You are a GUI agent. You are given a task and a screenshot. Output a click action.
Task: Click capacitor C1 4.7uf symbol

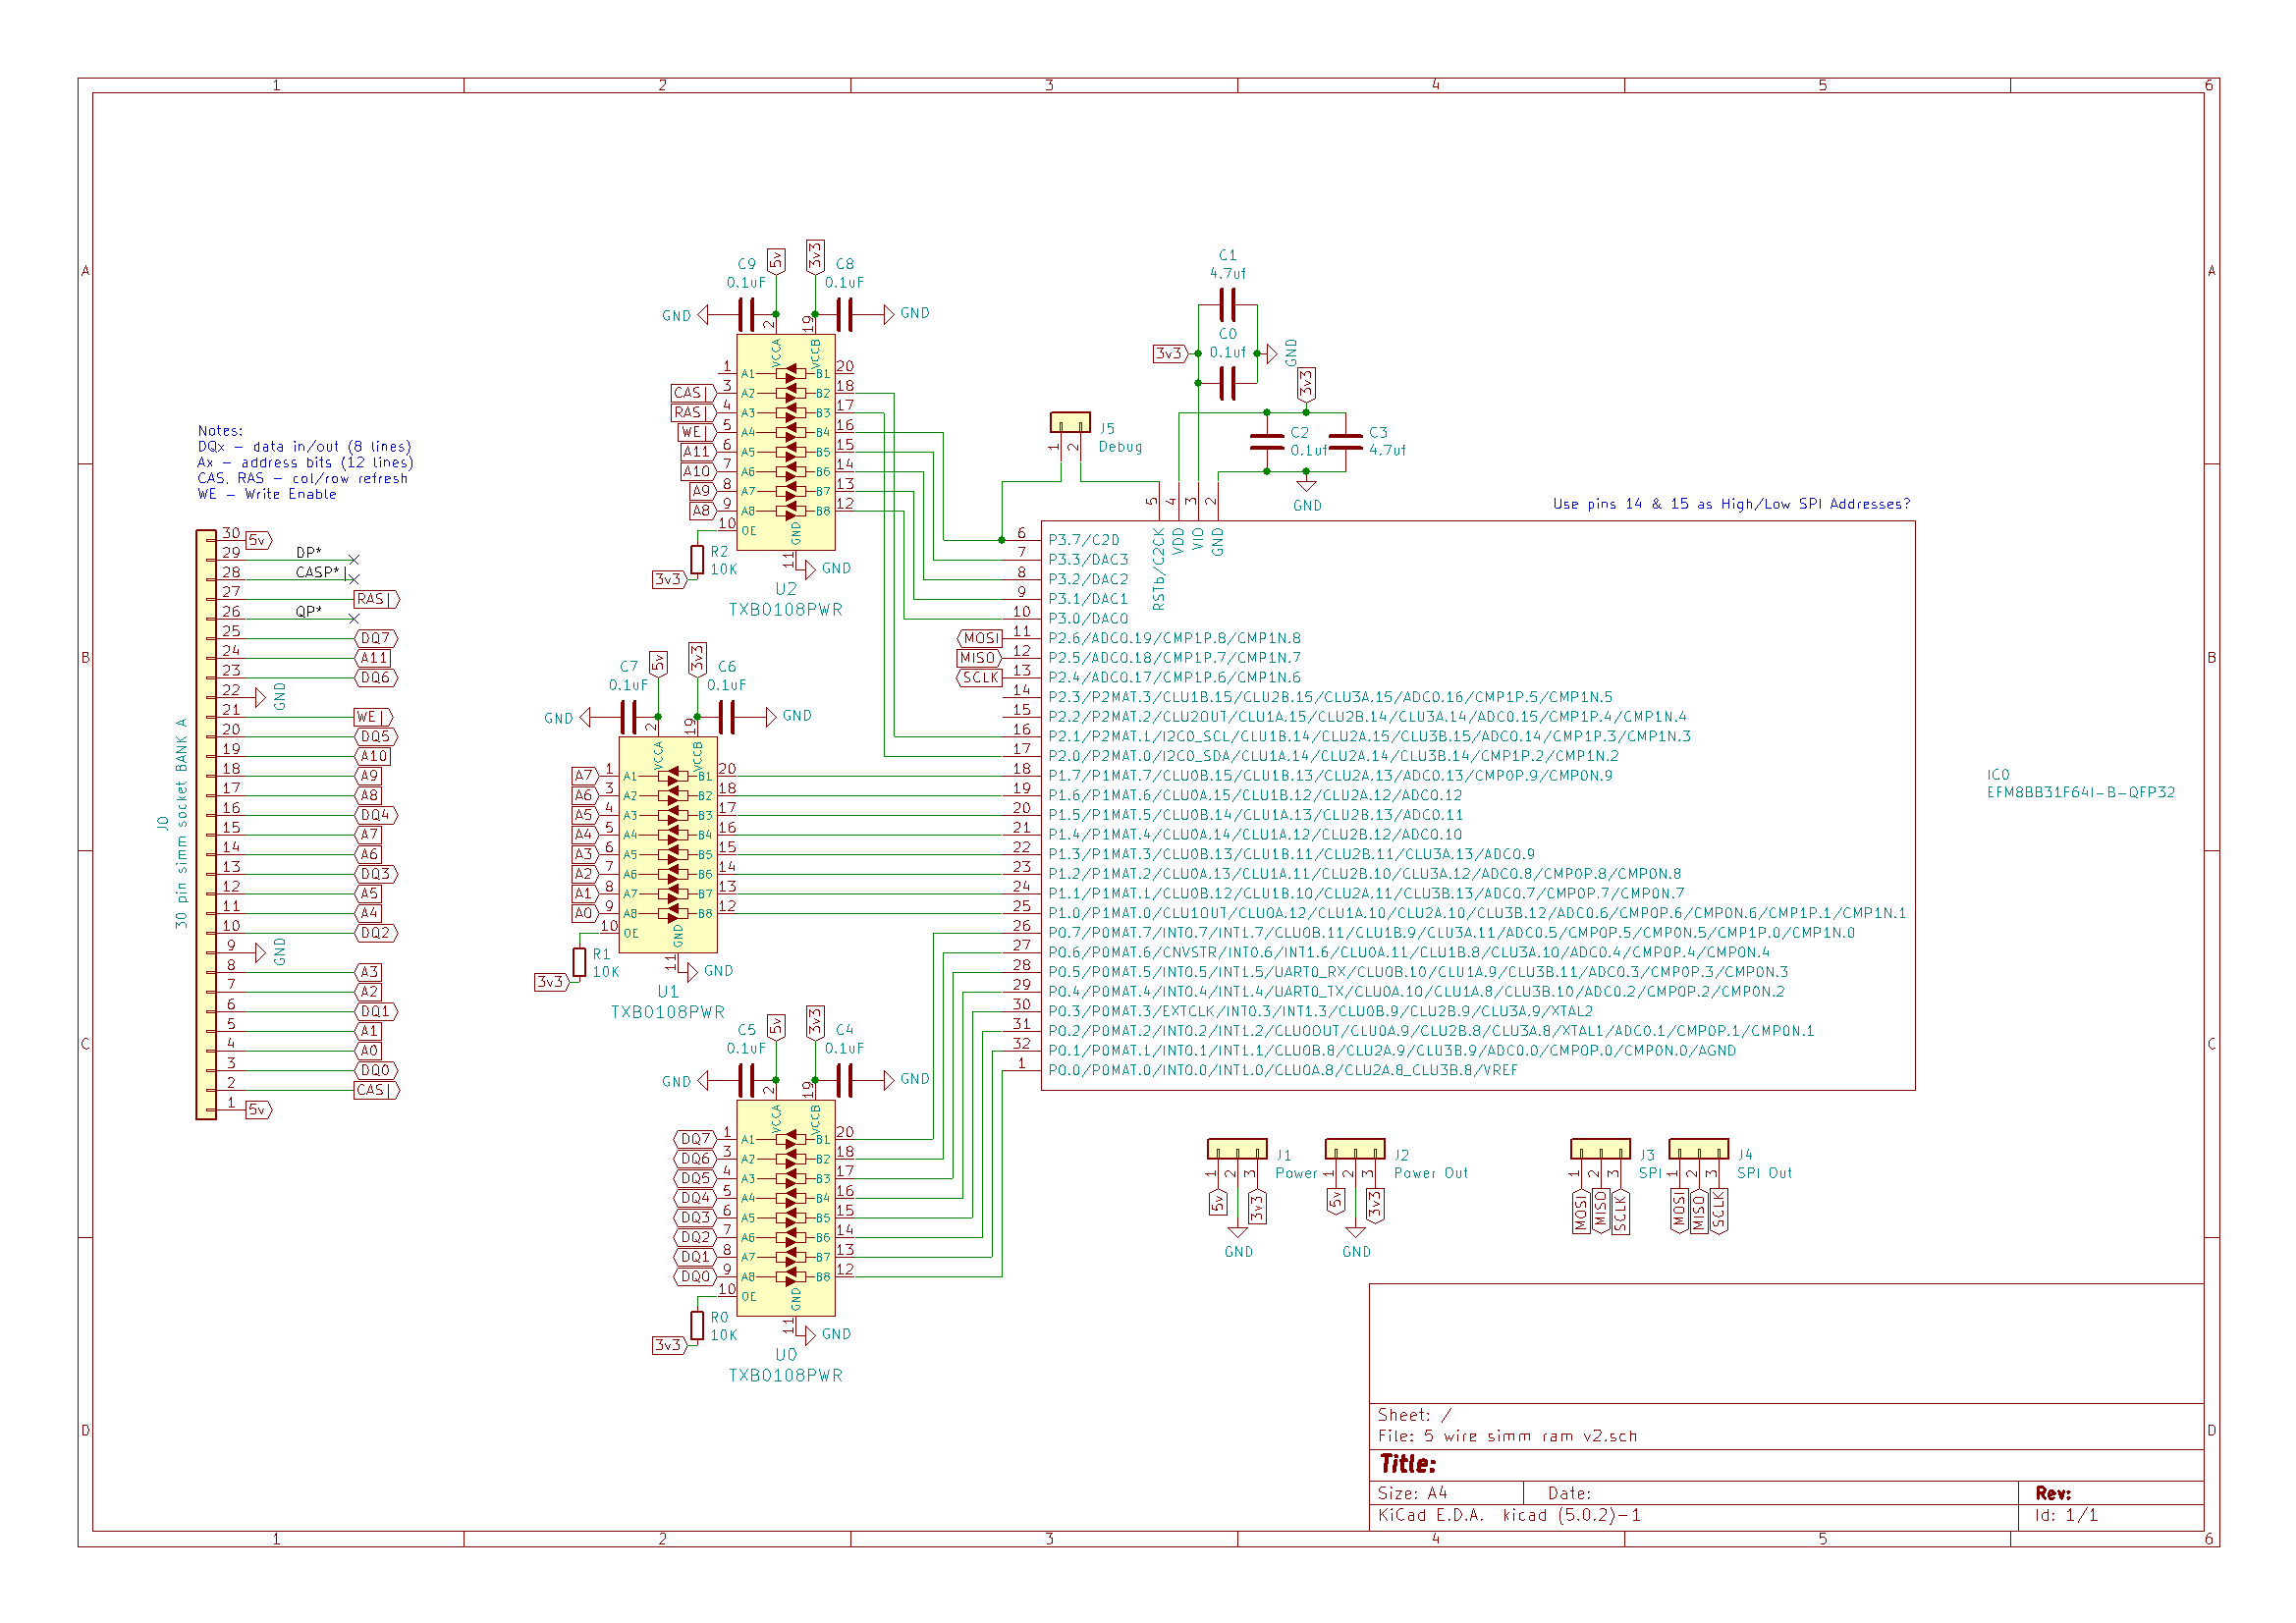(x=1228, y=304)
